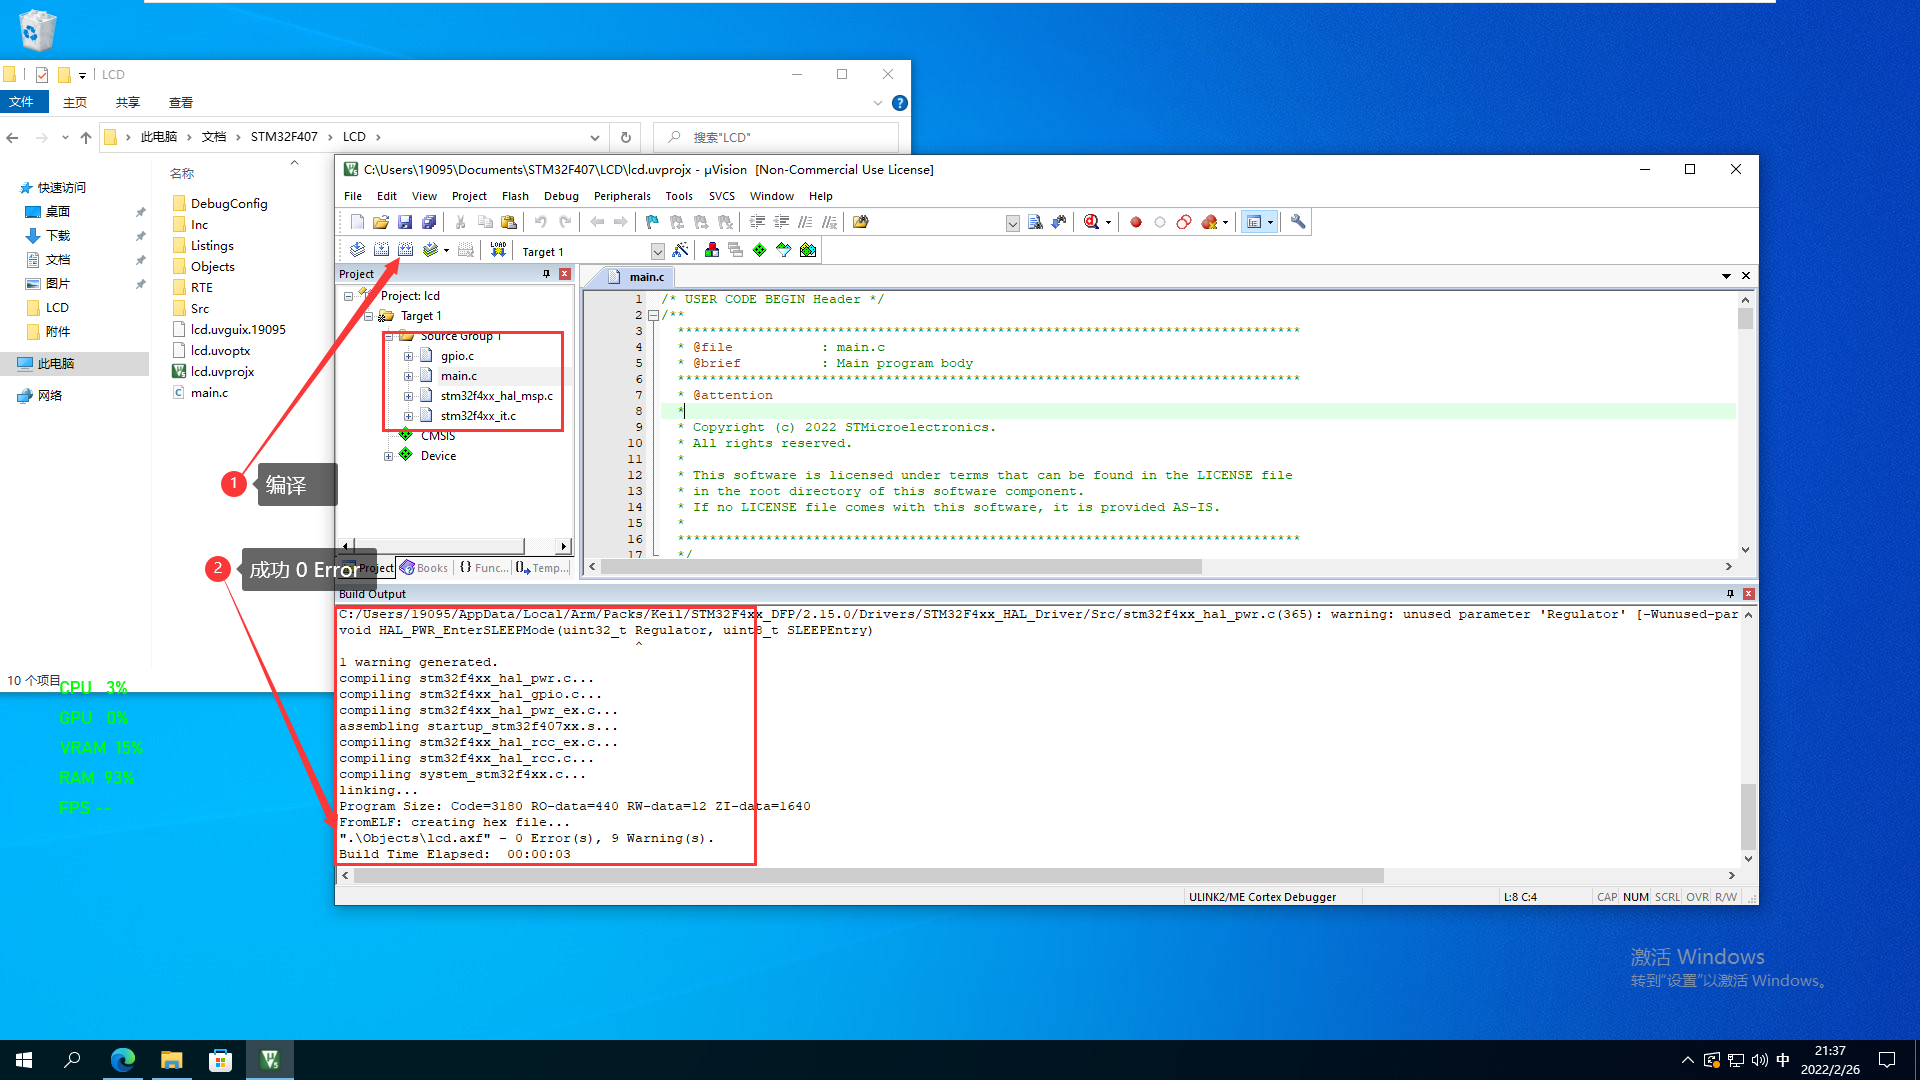Collapse code fold at line 2

tap(653, 315)
